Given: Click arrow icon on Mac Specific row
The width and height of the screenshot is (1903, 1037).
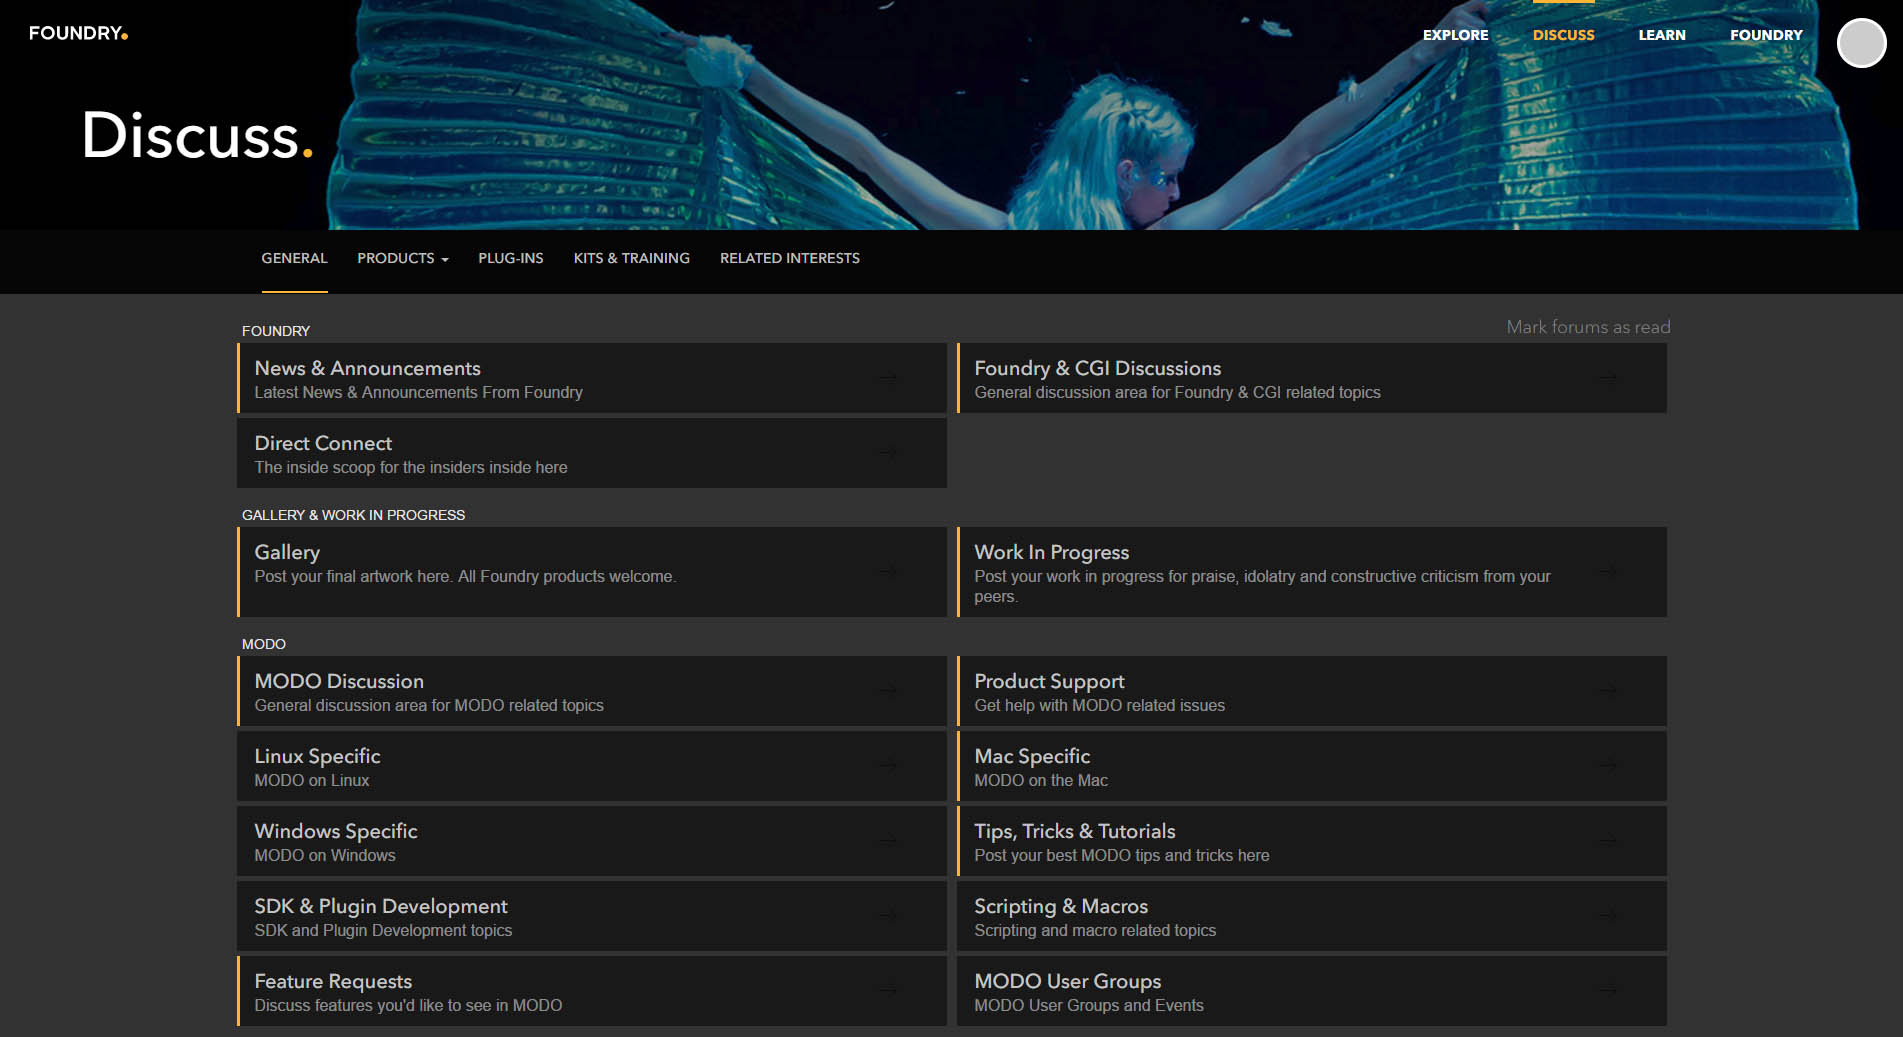Looking at the screenshot, I should tap(1607, 766).
